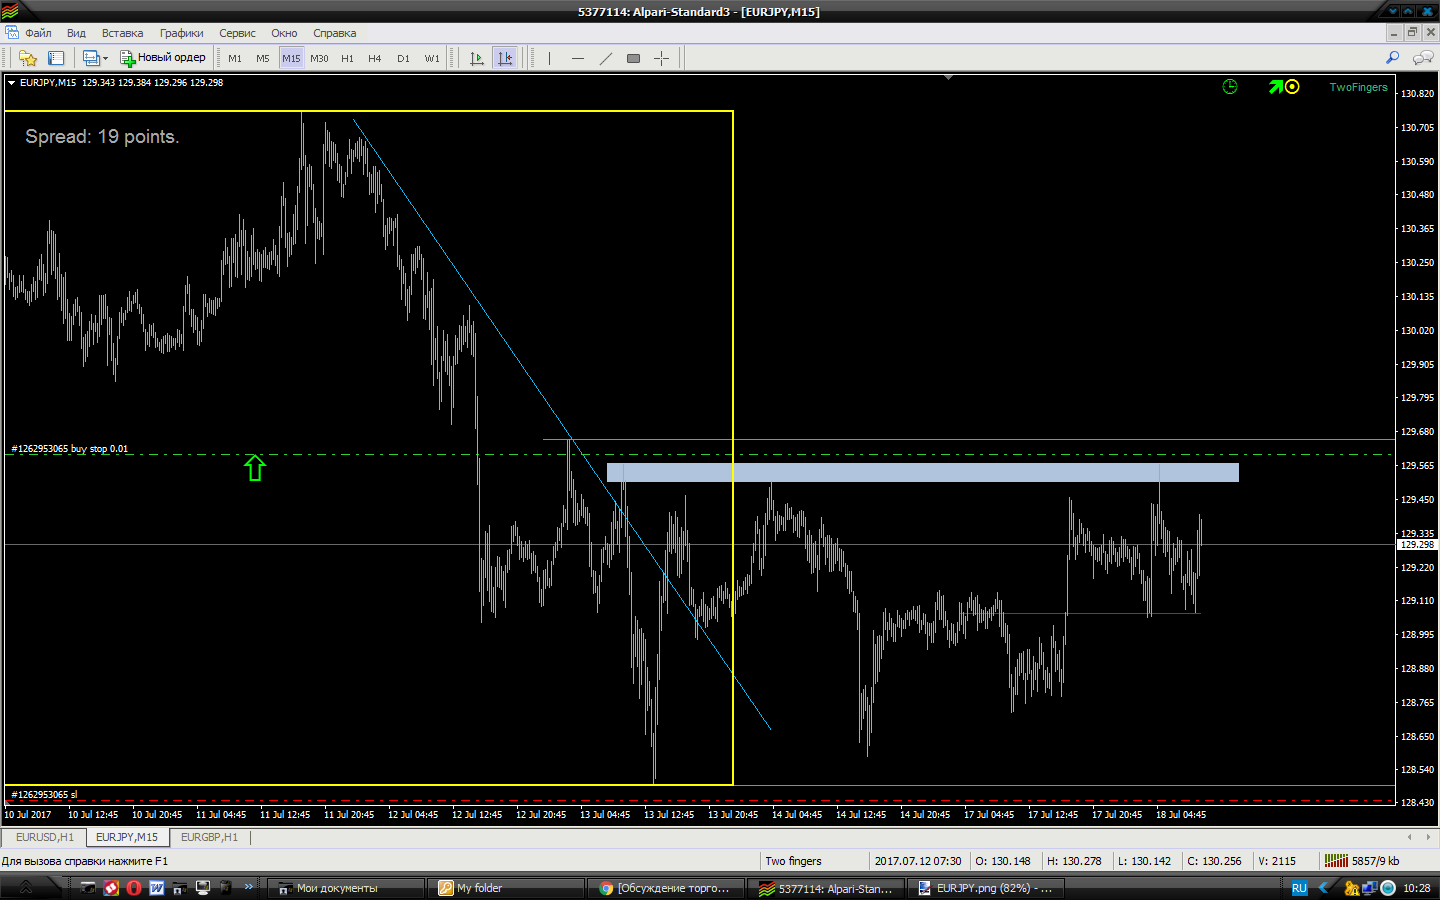1440x900 pixels.
Task: Toggle the chart shift icon
Action: click(505, 58)
